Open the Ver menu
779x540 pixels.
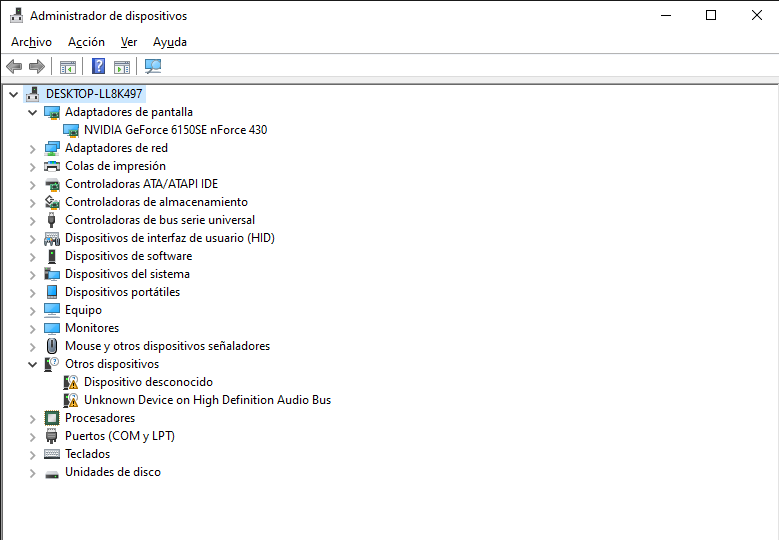tap(129, 42)
